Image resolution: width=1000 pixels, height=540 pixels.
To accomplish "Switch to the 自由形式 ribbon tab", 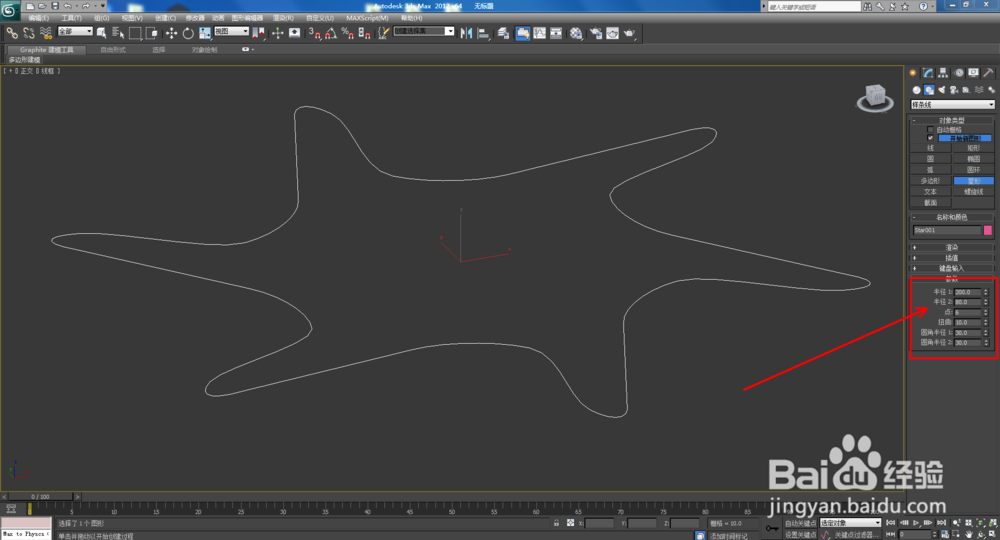I will click(113, 50).
